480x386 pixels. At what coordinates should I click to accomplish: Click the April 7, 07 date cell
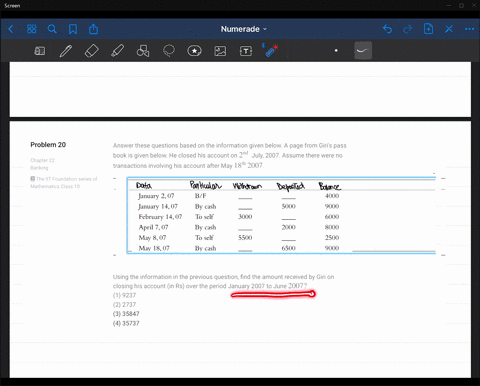153,227
